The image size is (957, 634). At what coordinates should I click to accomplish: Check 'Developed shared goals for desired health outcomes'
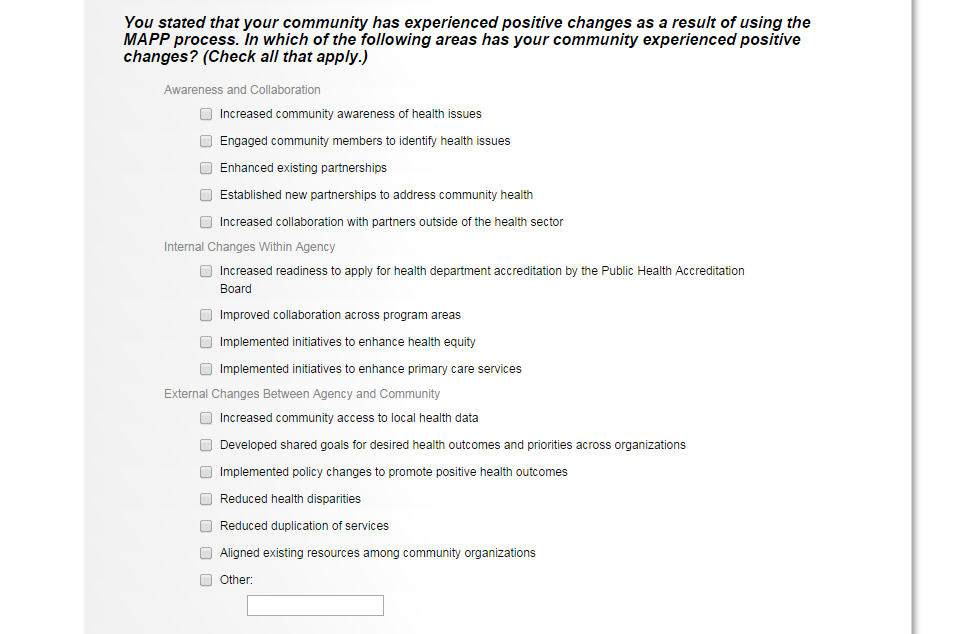click(x=206, y=445)
